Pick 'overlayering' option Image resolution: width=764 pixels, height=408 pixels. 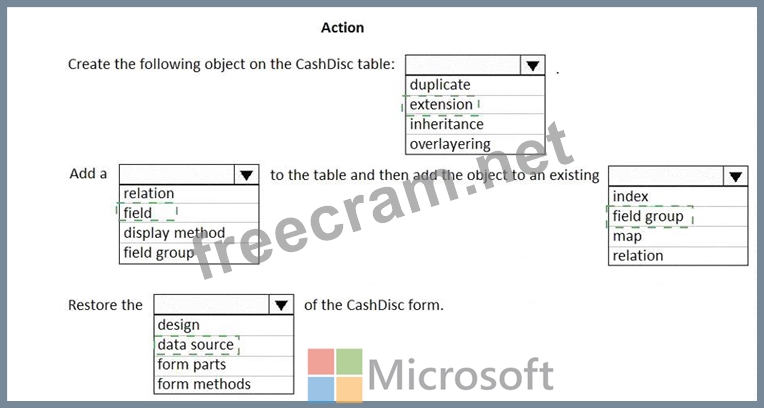tap(475, 144)
